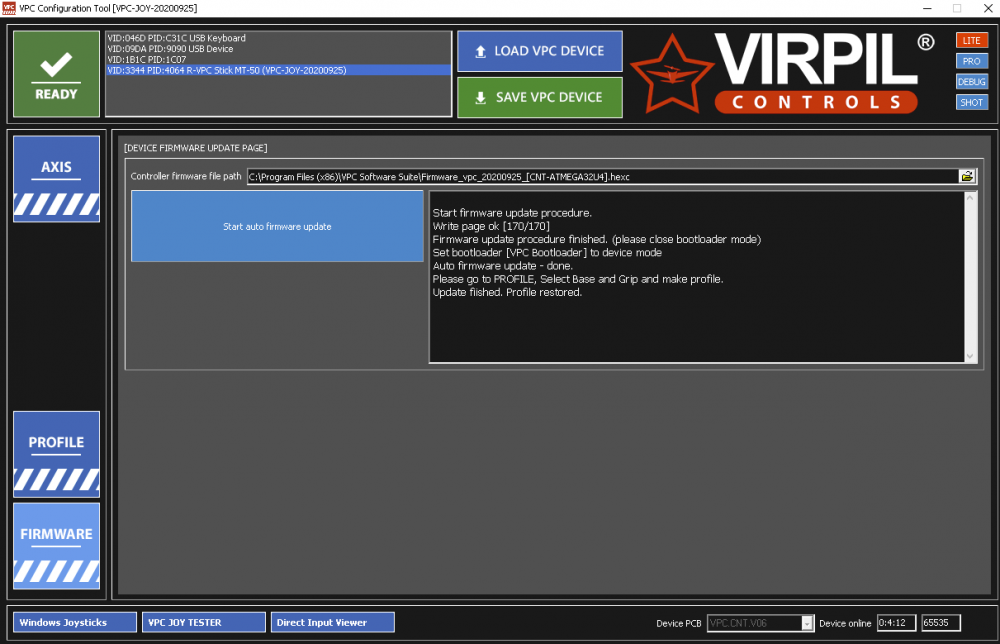Click the 'Set bootloader [VPC Bootloader]' log line
This screenshot has height=644, width=1000.
[547, 252]
